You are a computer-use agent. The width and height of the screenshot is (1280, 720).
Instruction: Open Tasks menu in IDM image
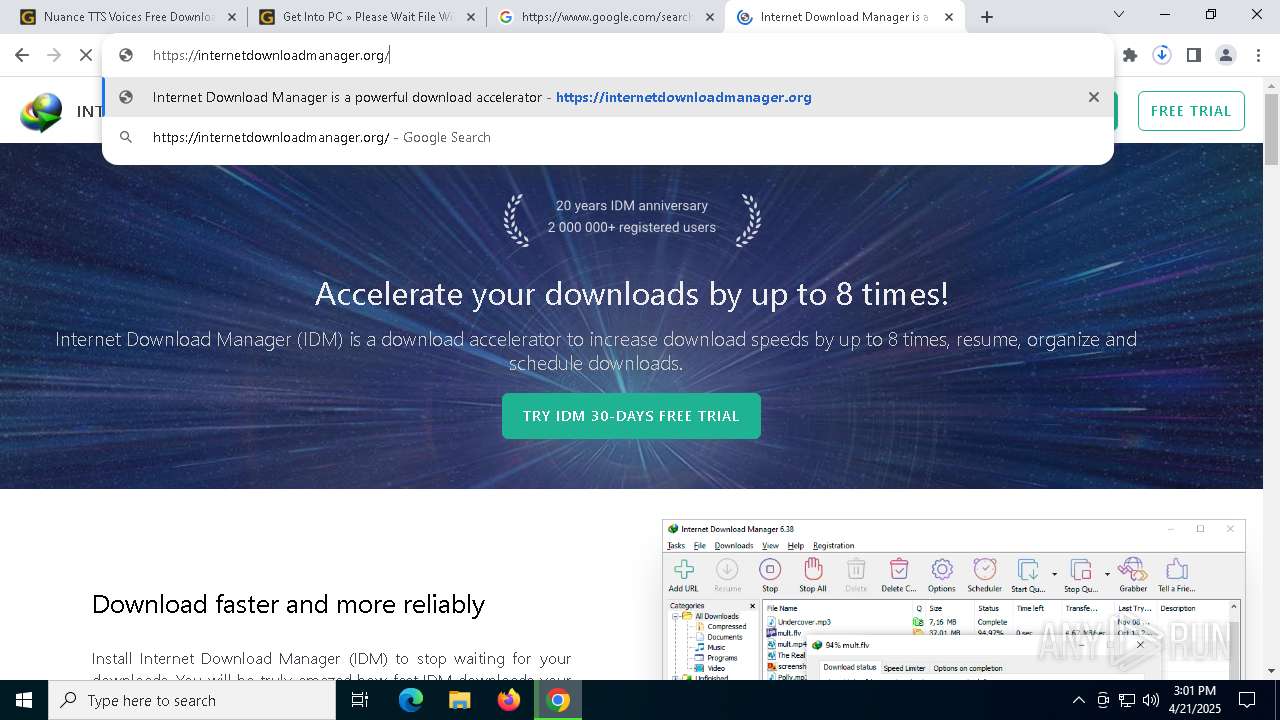coord(676,545)
